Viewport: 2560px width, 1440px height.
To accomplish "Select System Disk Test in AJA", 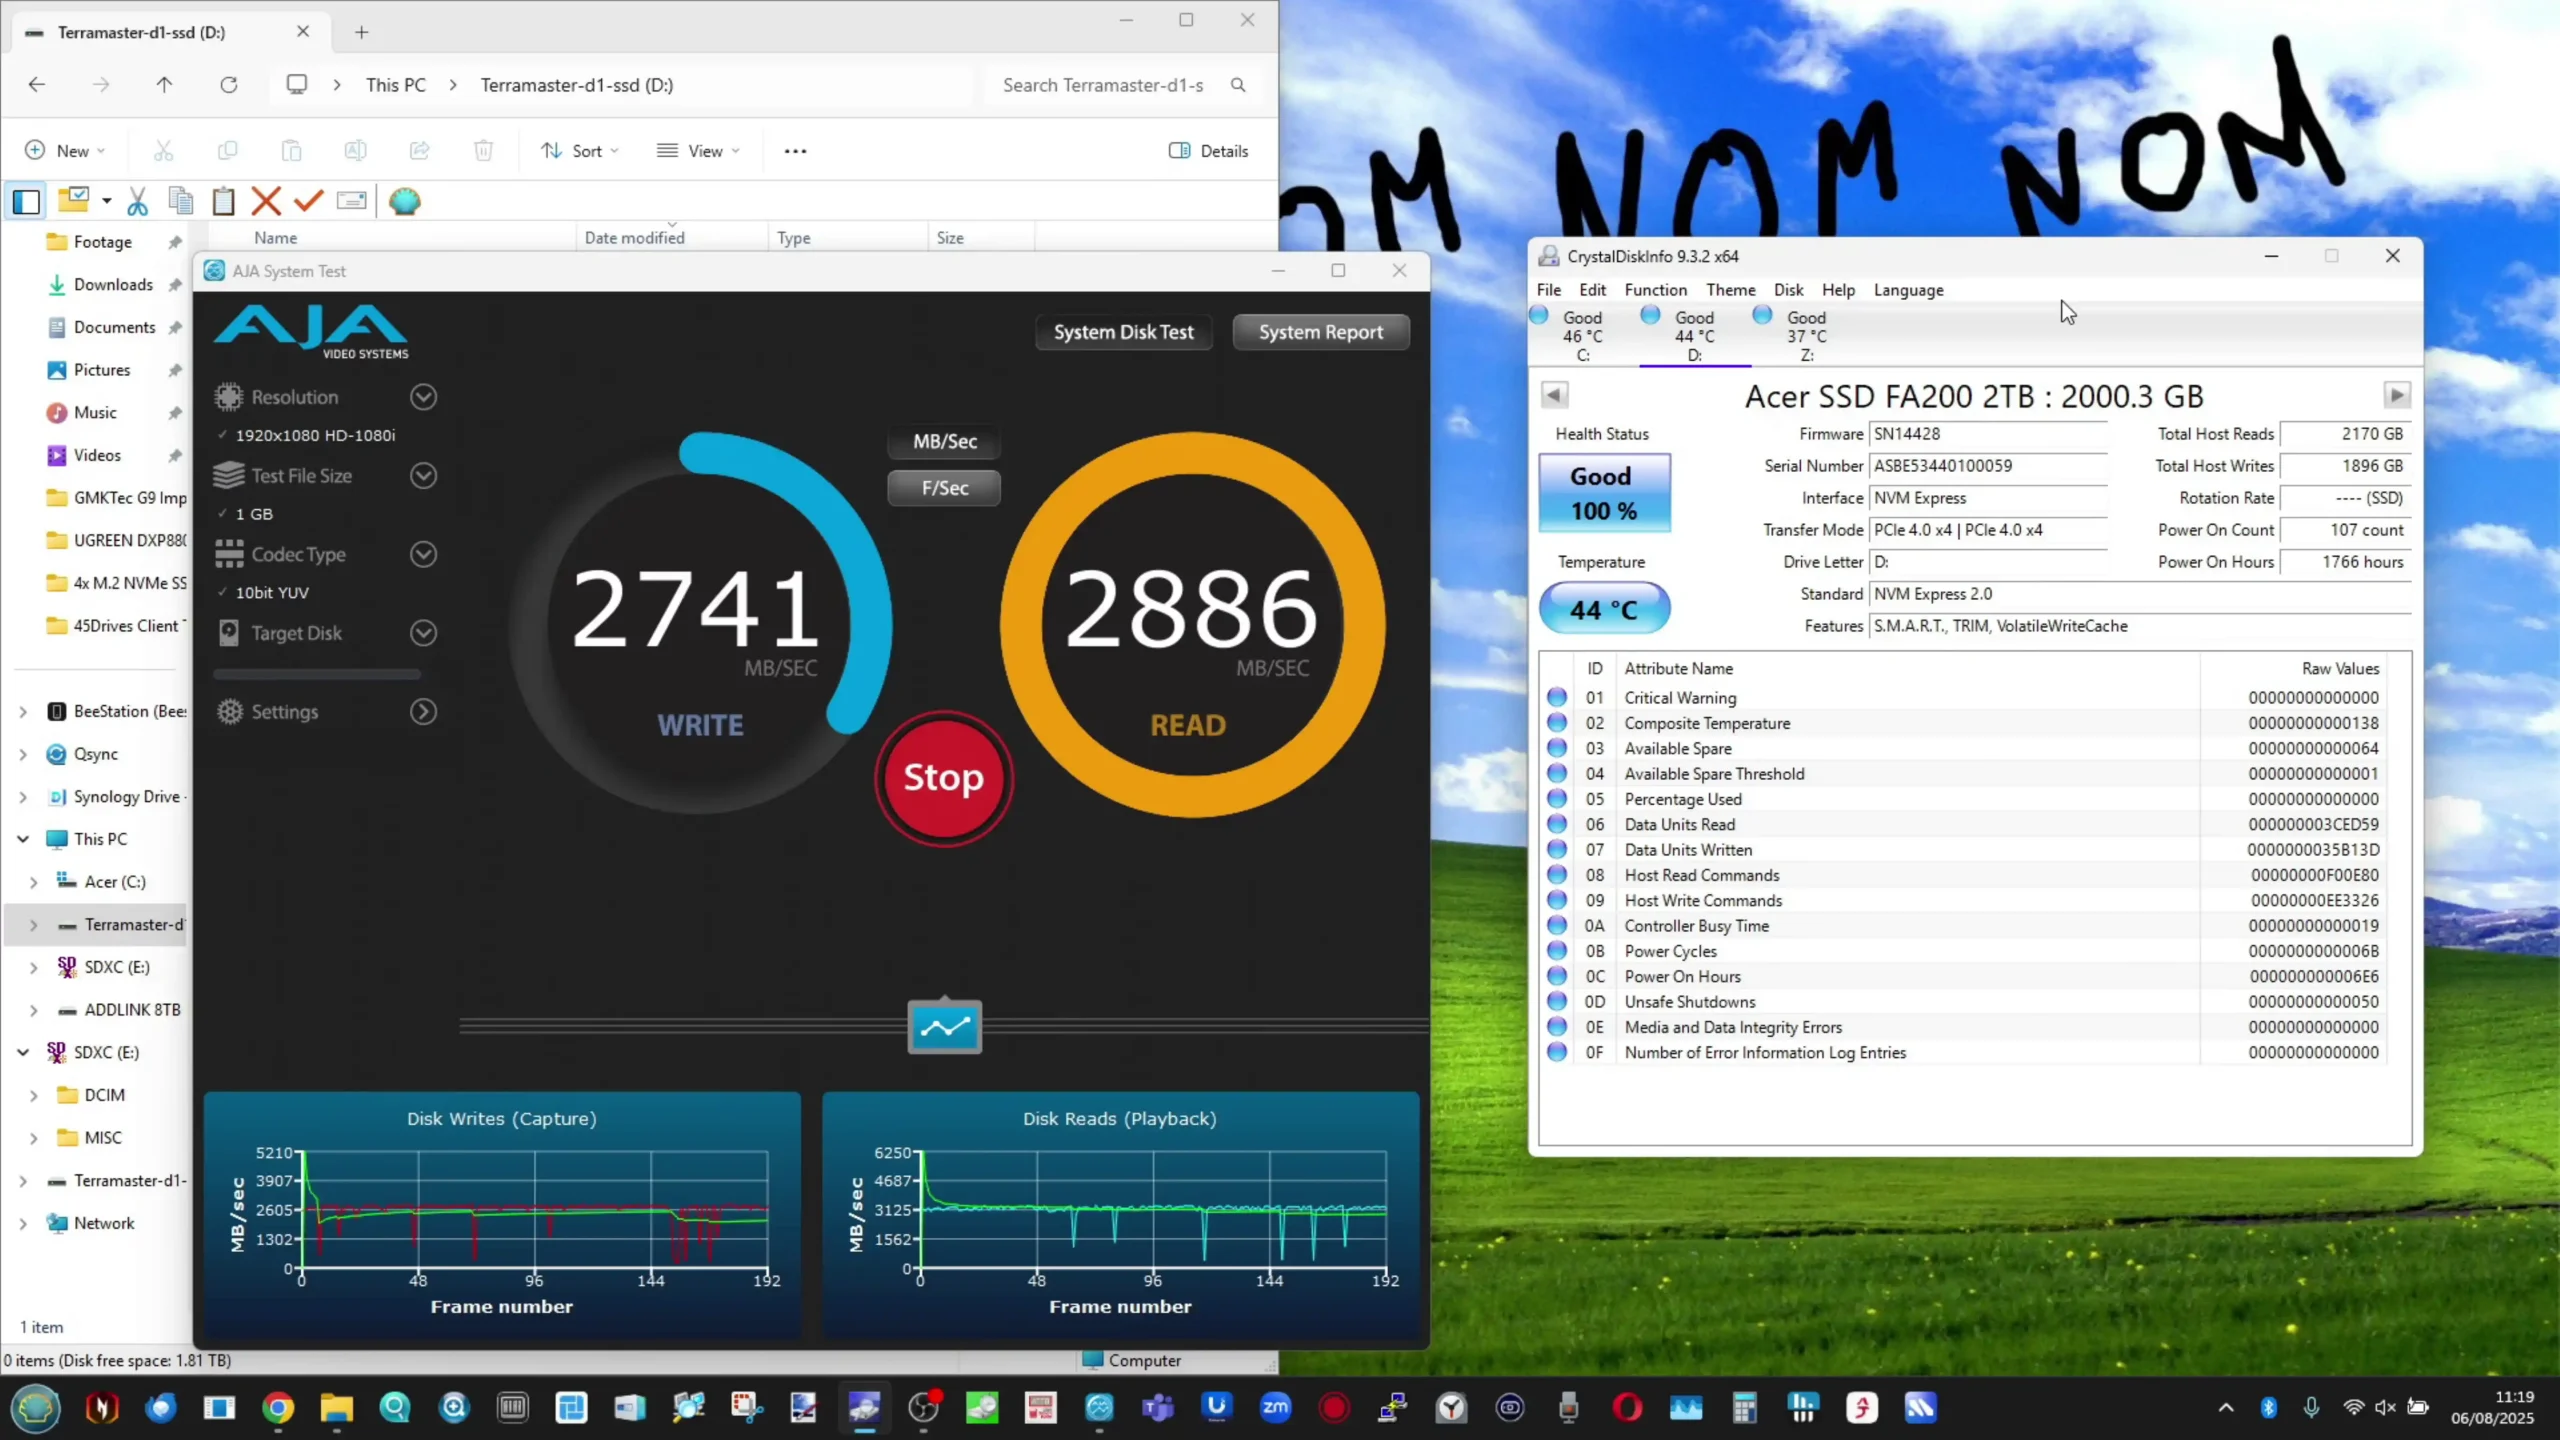I will click(x=1123, y=332).
